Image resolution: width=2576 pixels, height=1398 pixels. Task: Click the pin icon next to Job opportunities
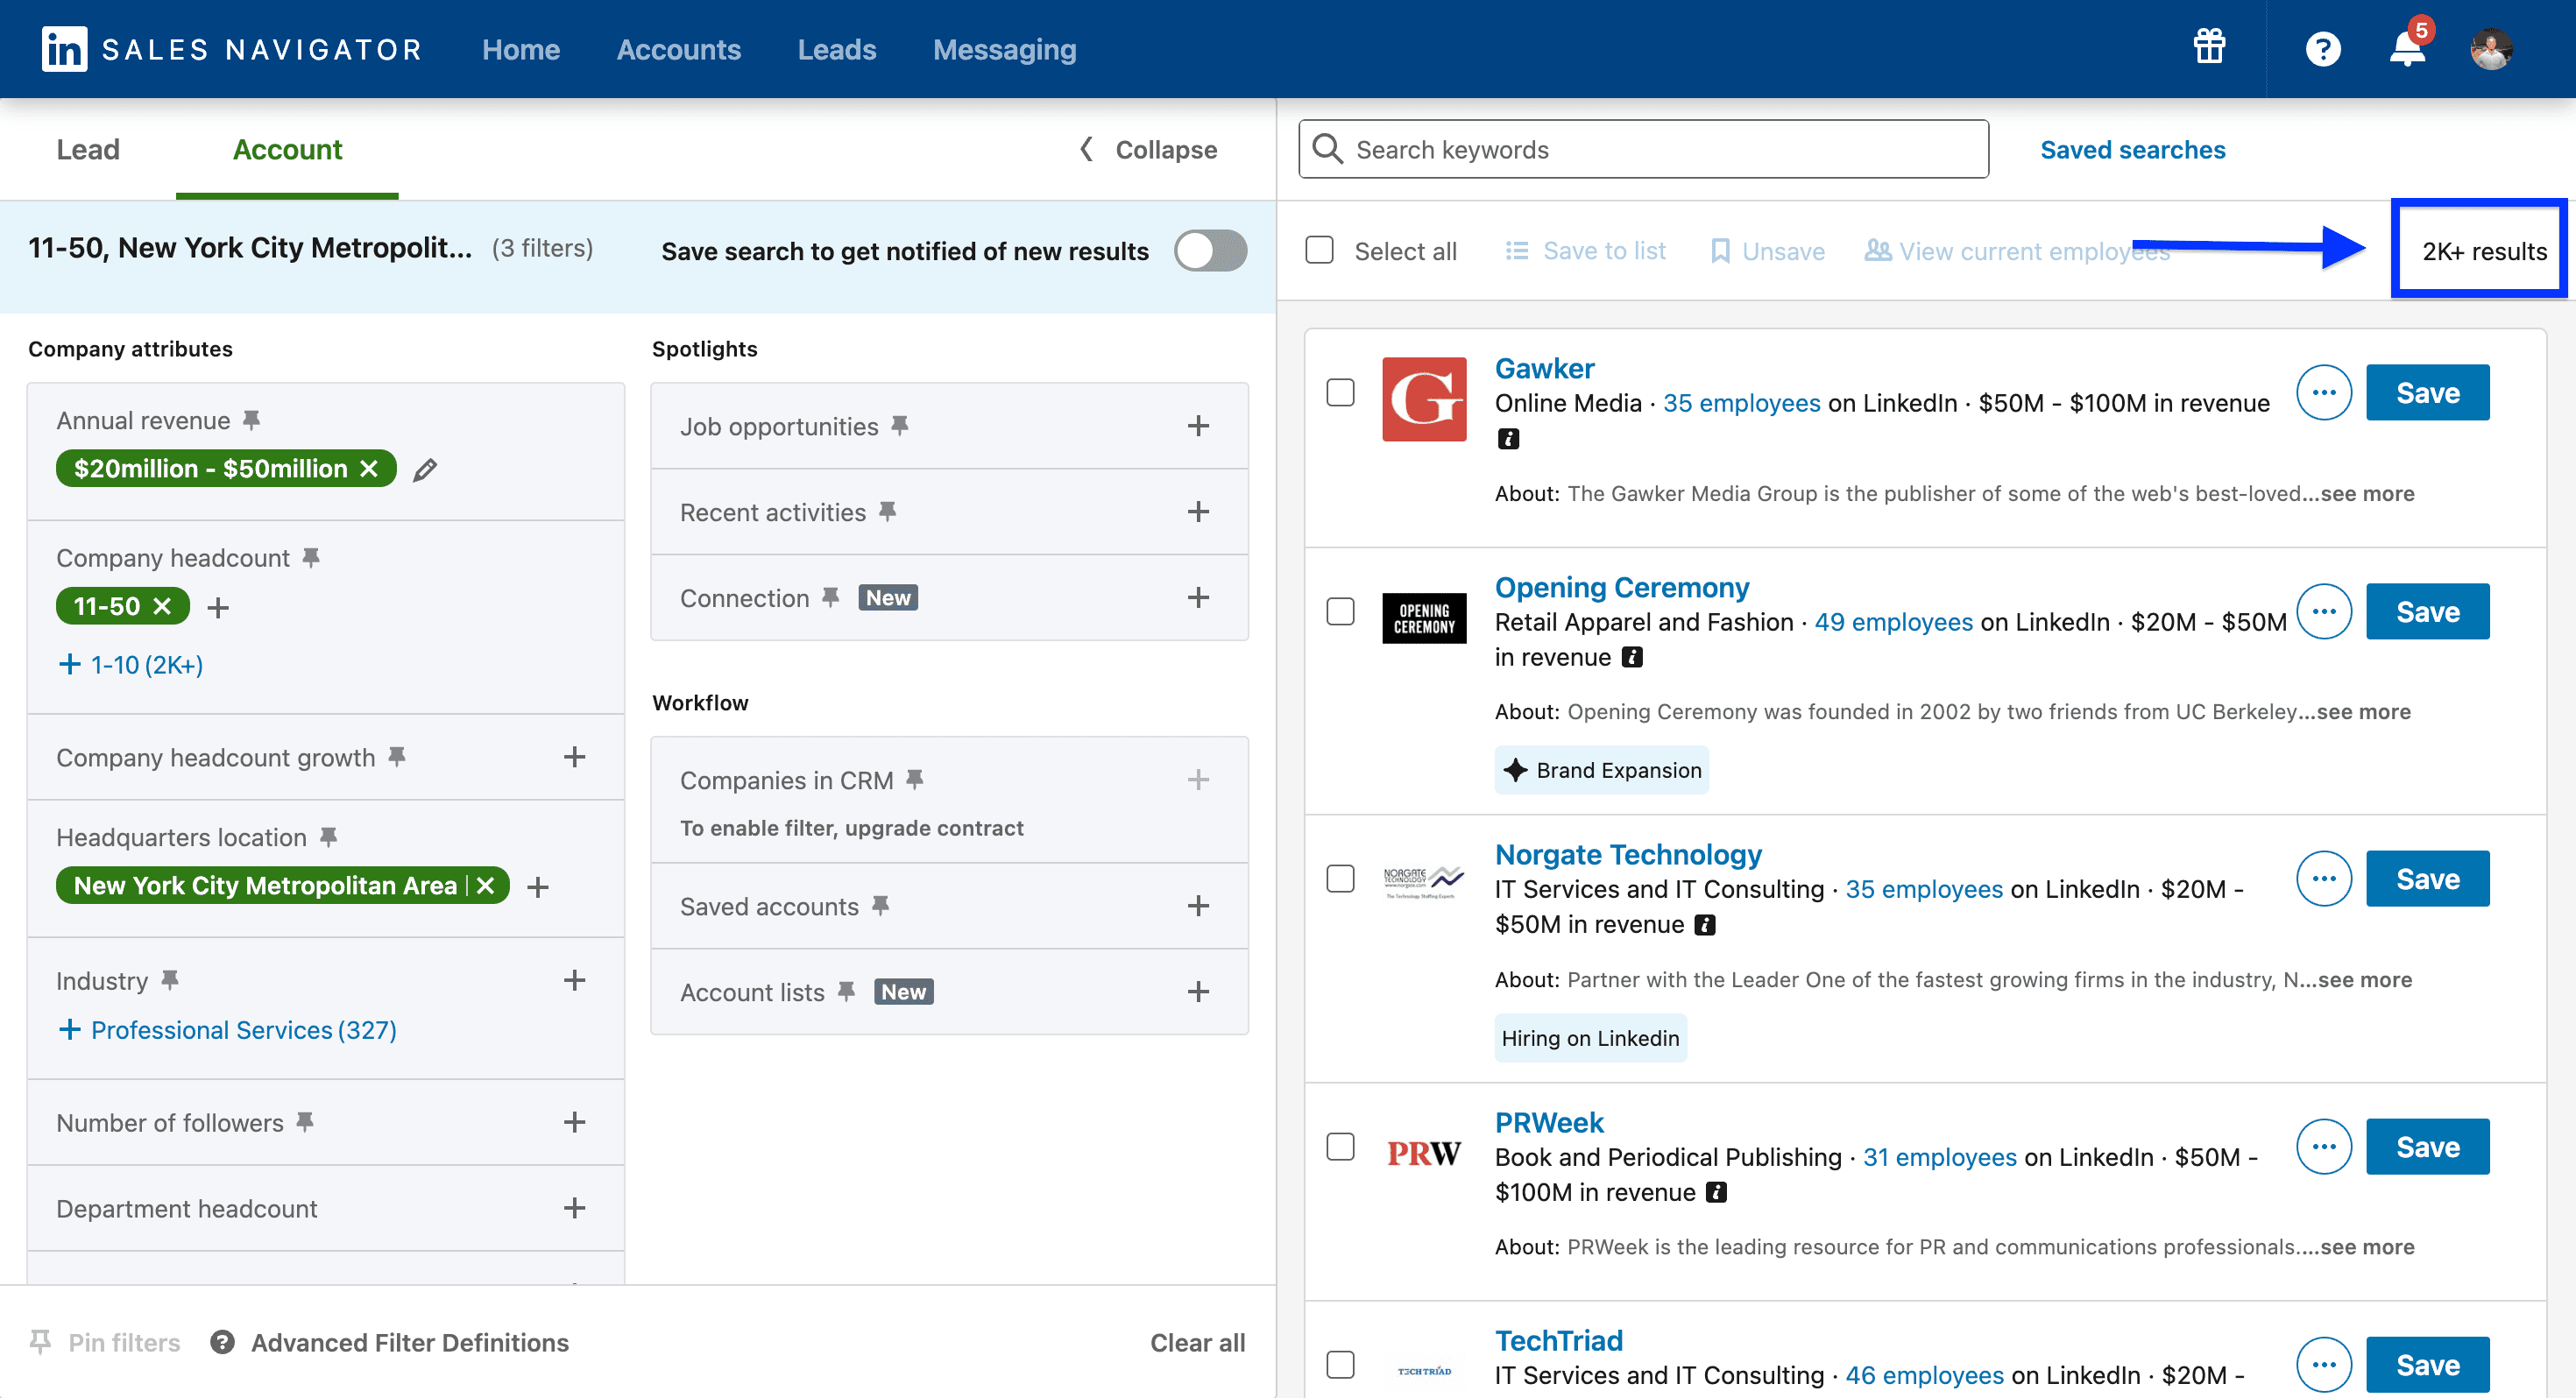(x=900, y=426)
